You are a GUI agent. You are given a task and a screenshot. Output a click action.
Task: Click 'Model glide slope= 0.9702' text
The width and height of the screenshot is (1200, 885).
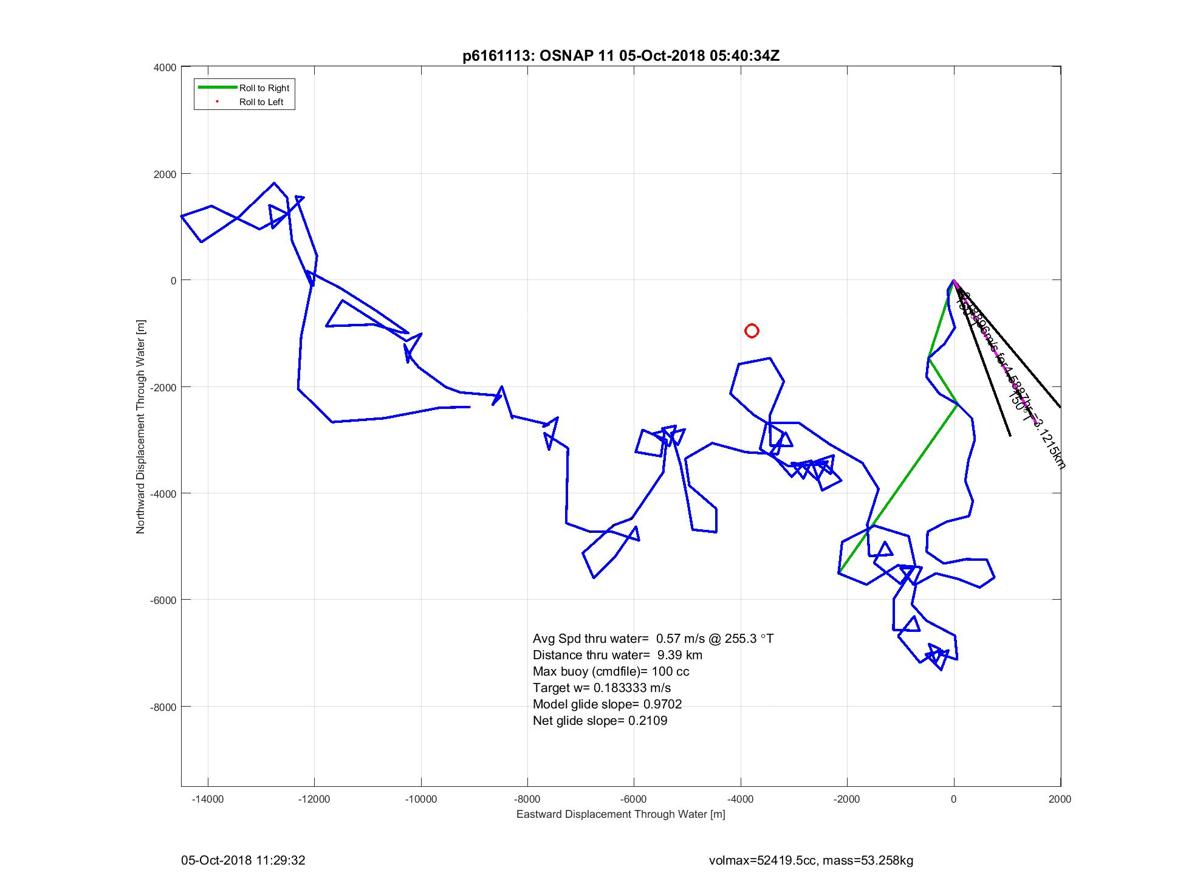coord(608,704)
